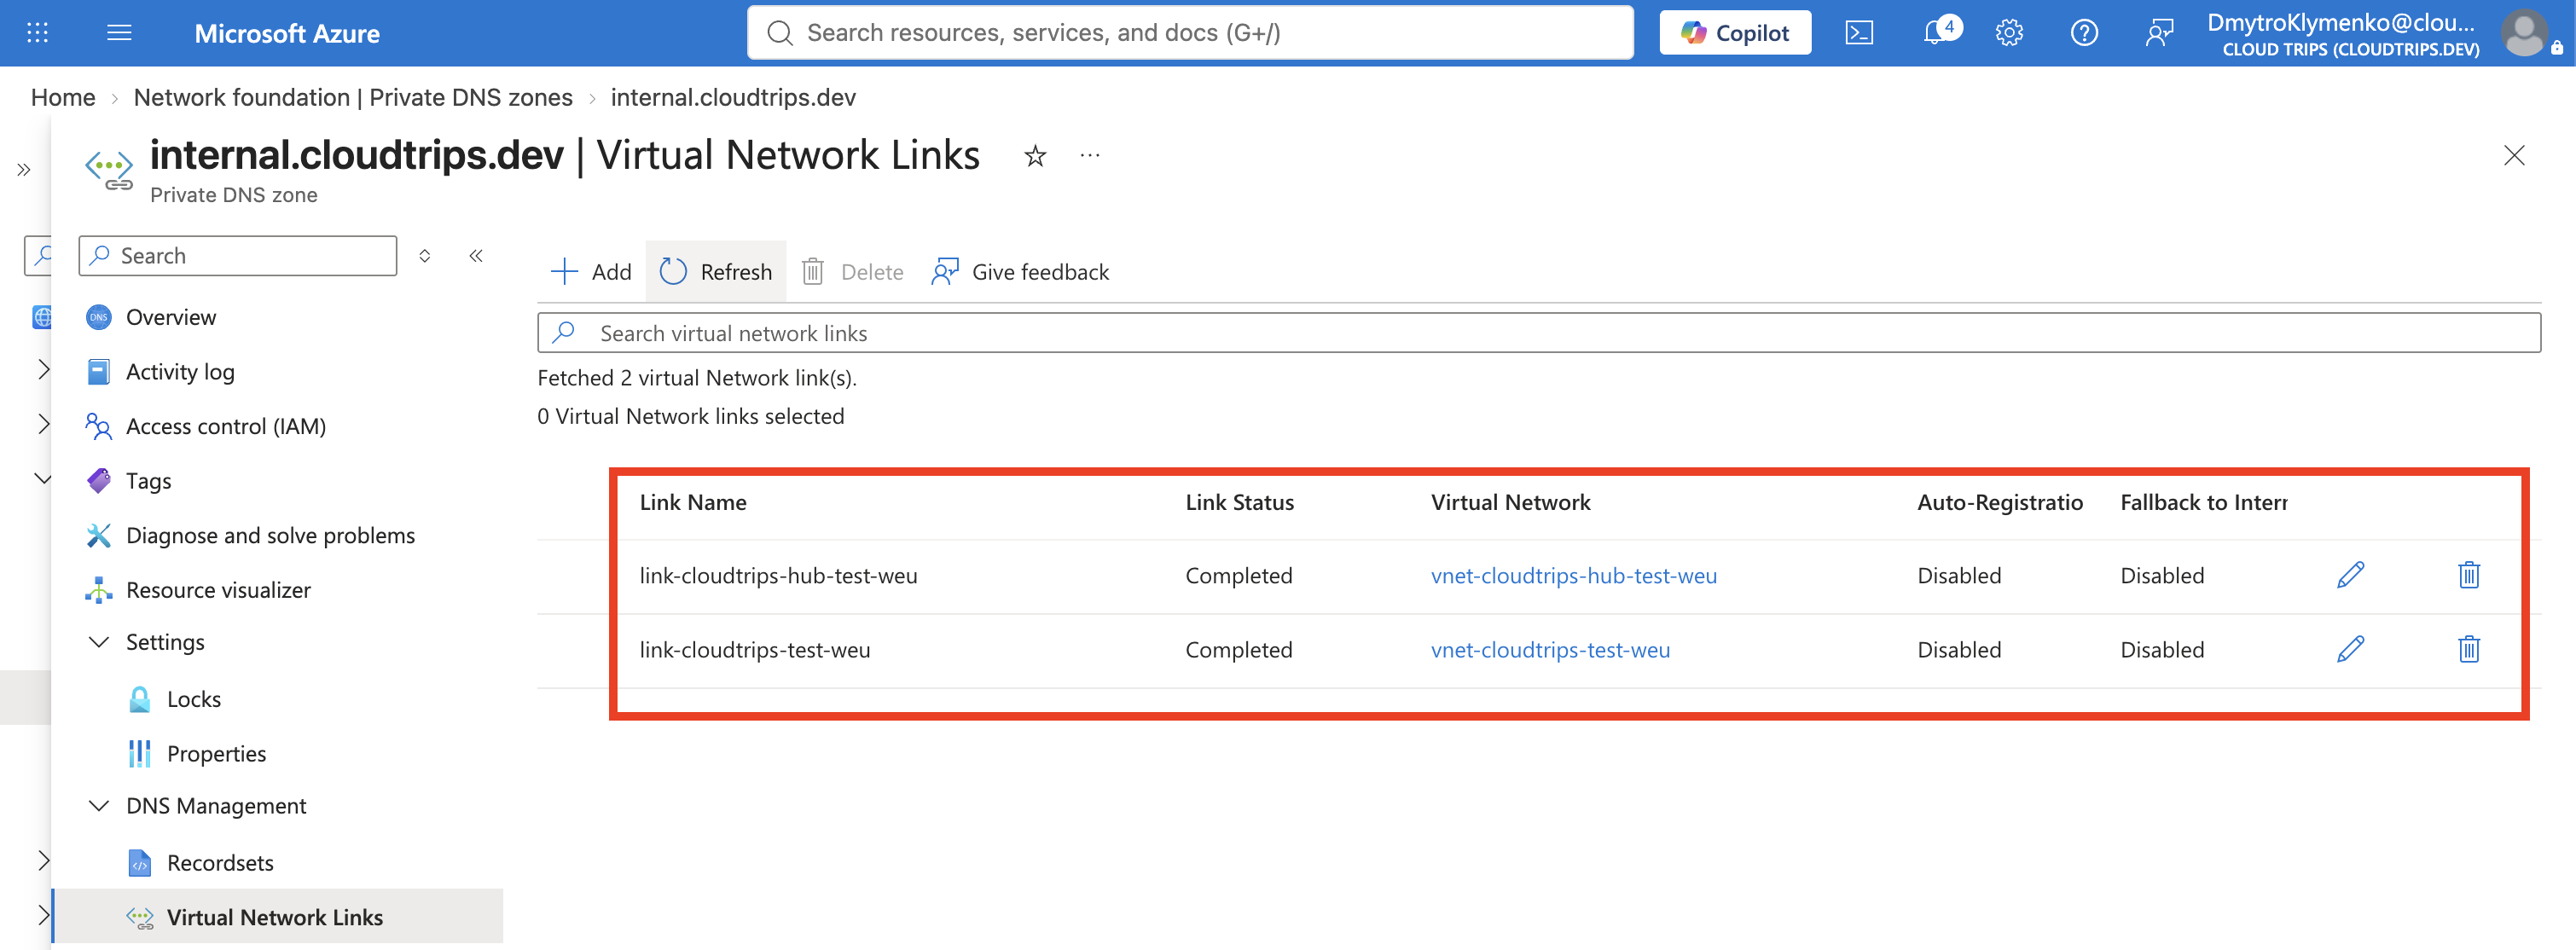Expand the chevron next to Access control
The height and width of the screenshot is (950, 2576).
(43, 423)
